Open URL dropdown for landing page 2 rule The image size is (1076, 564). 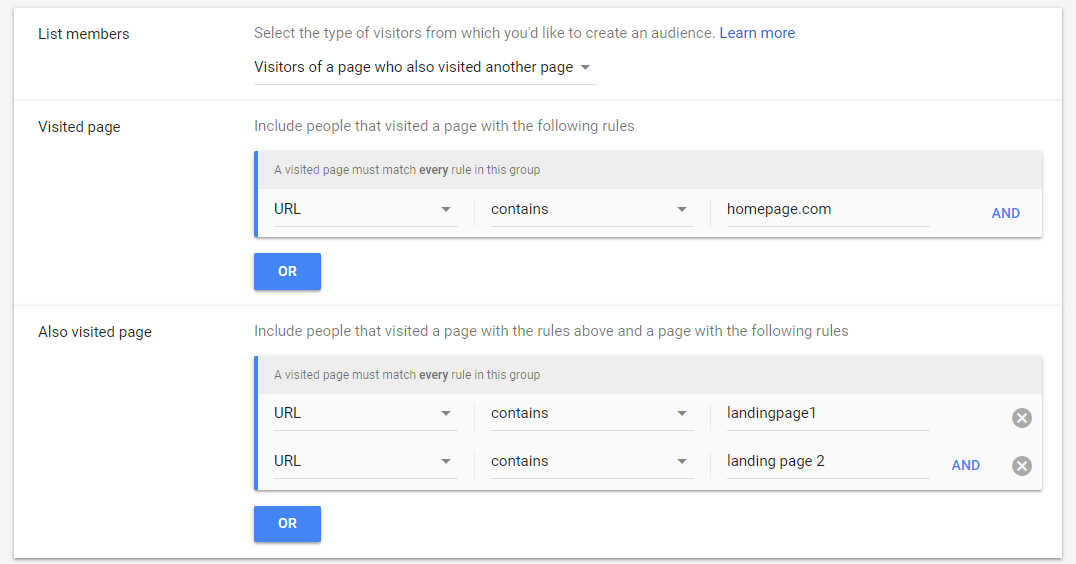click(x=365, y=461)
